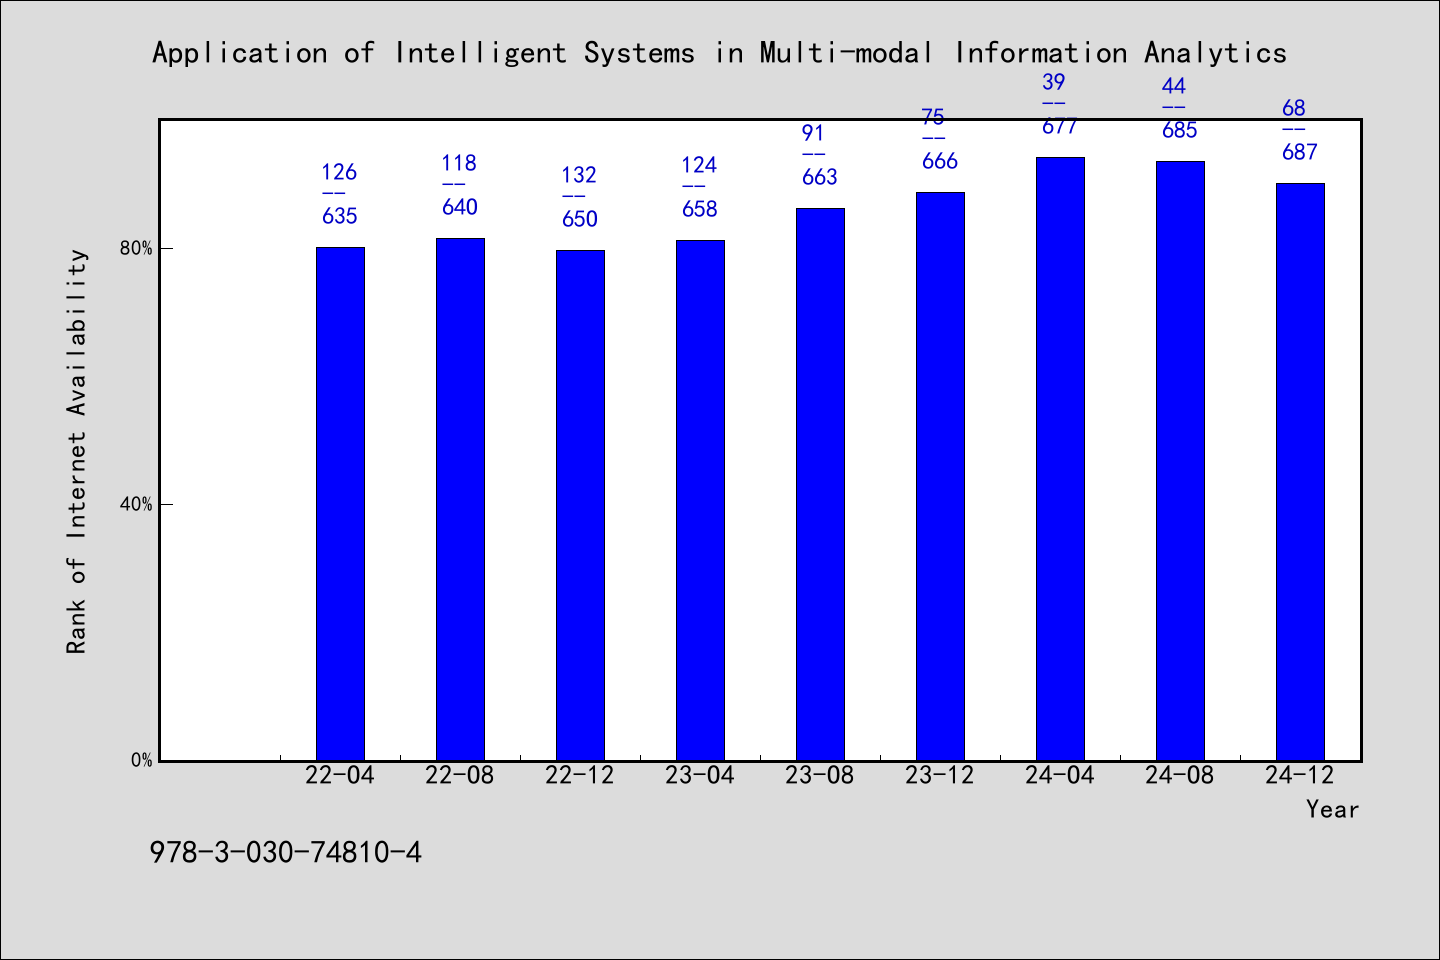Click the x-axis tick label '23-12'

pyautogui.click(x=940, y=775)
